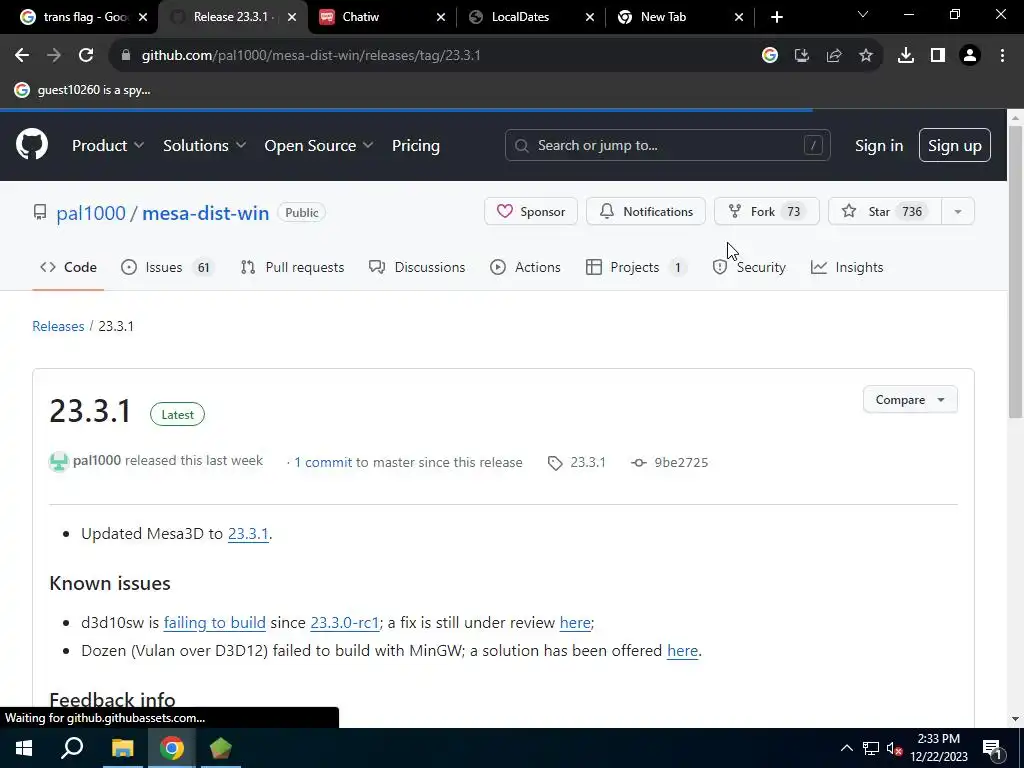Go back with the browser back arrow

point(22,56)
